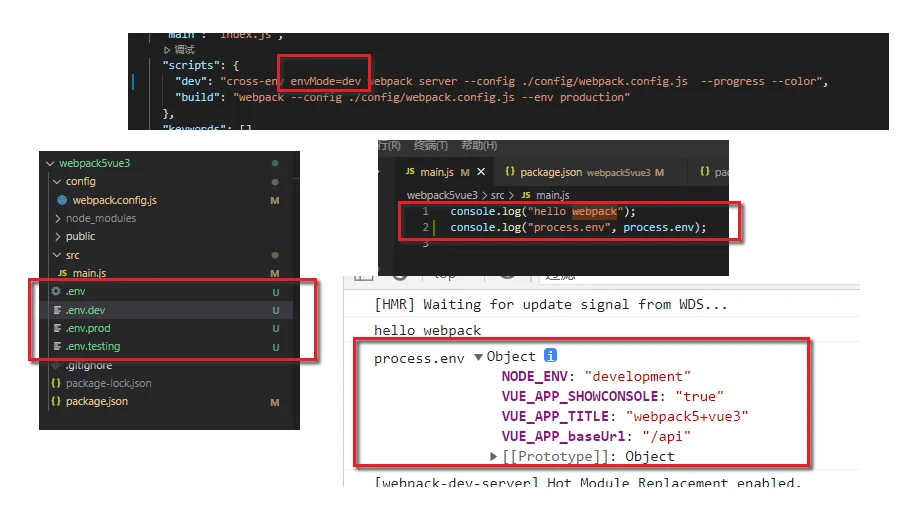Screen dimensions: 919x514
Task: Click the VUE_APP_TITLE property
Action: pyautogui.click(x=554, y=416)
